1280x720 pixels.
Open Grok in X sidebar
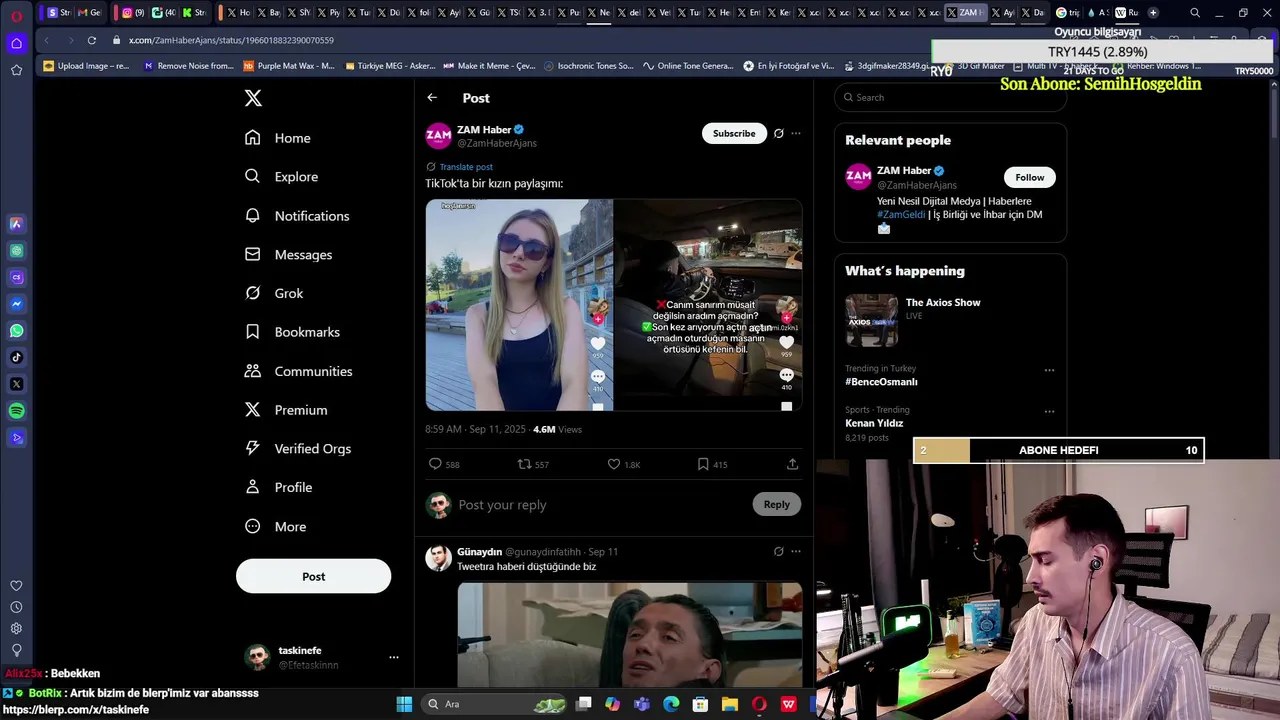point(274,293)
